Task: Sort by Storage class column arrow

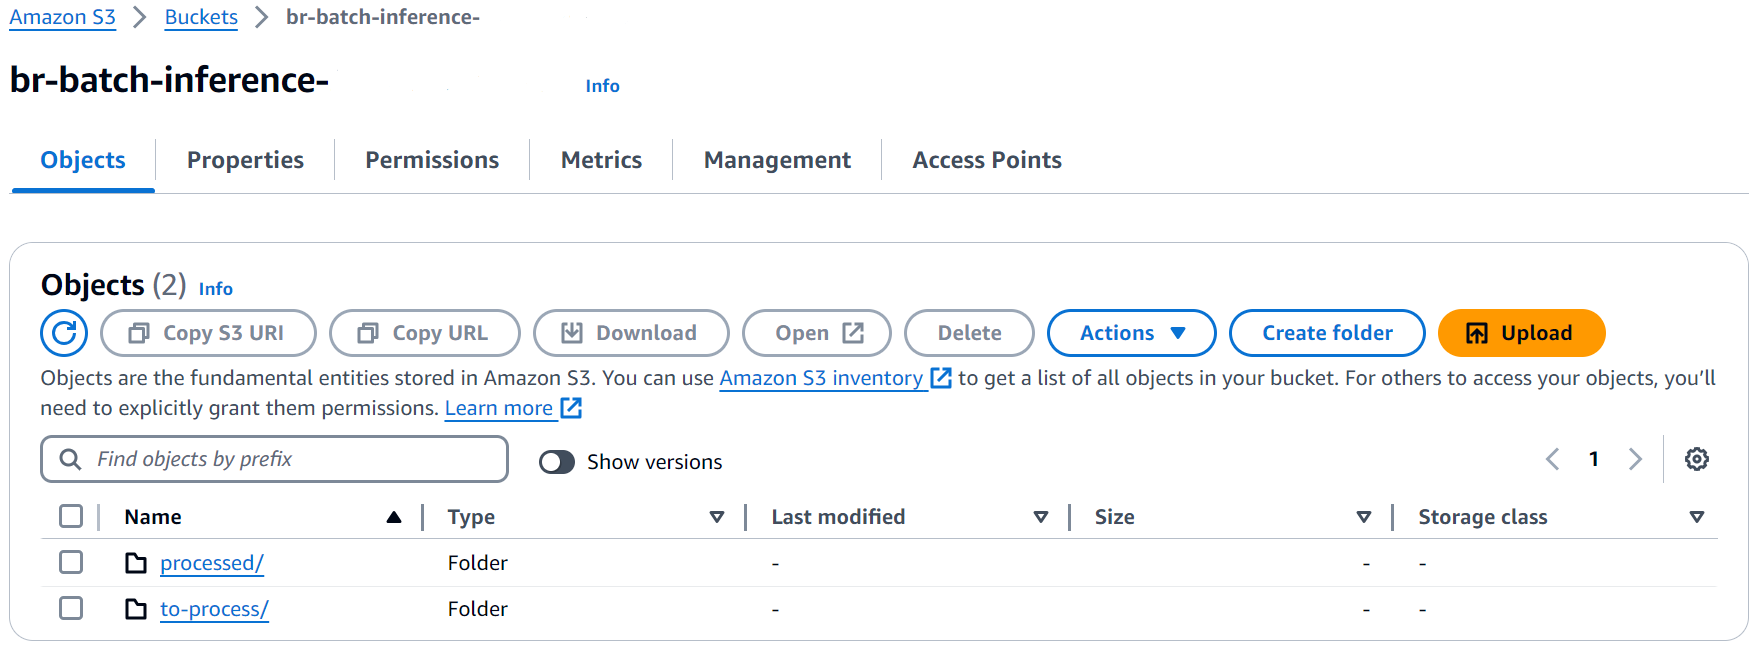Action: pyautogui.click(x=1697, y=517)
